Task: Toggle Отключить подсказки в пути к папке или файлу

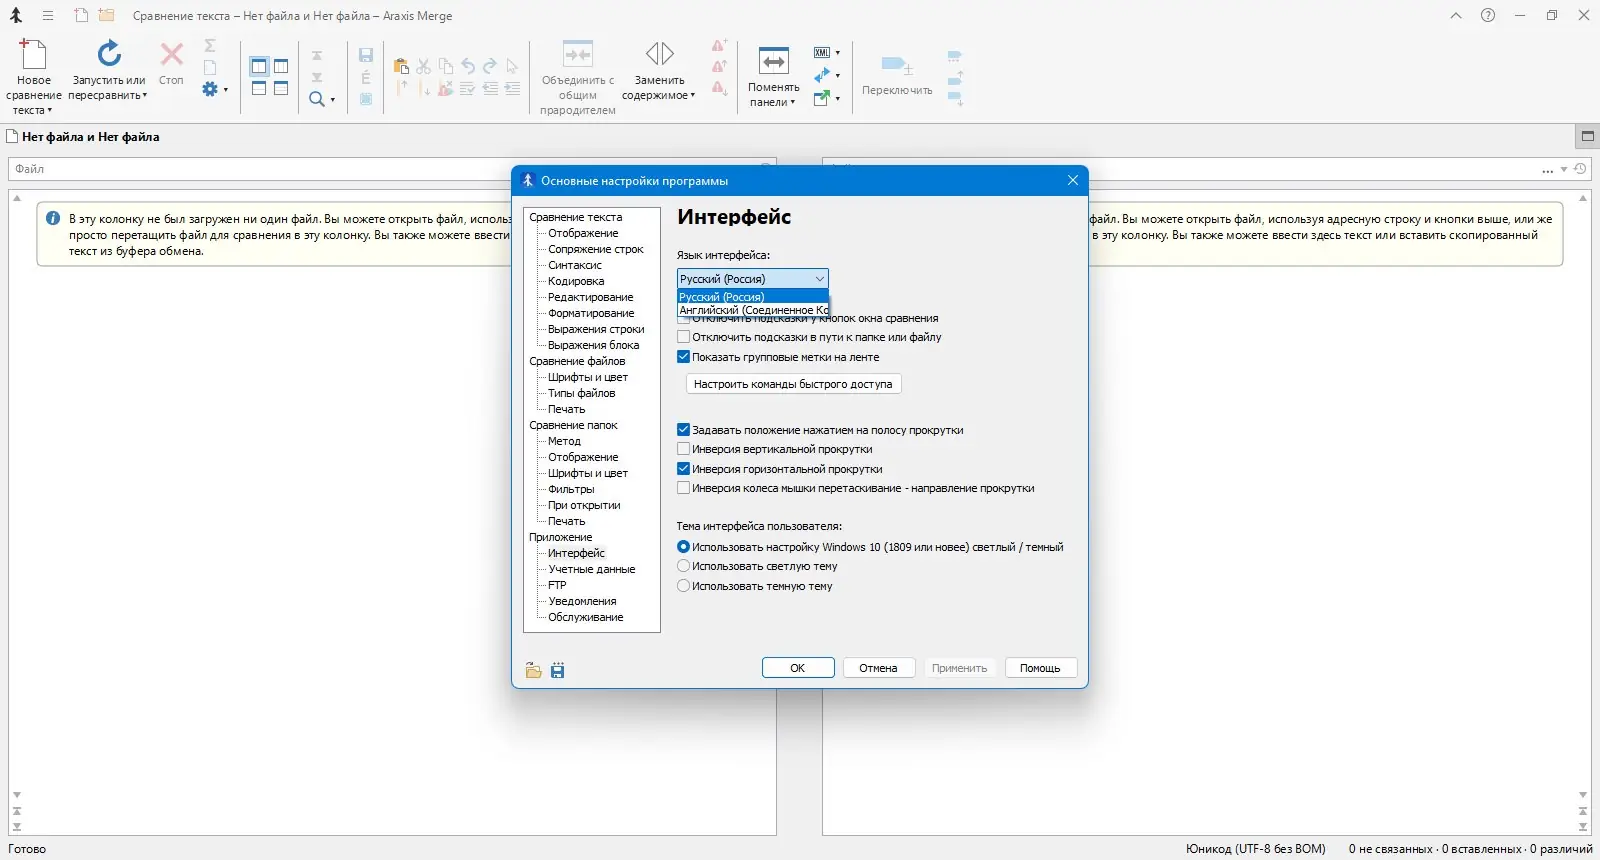Action: [684, 337]
